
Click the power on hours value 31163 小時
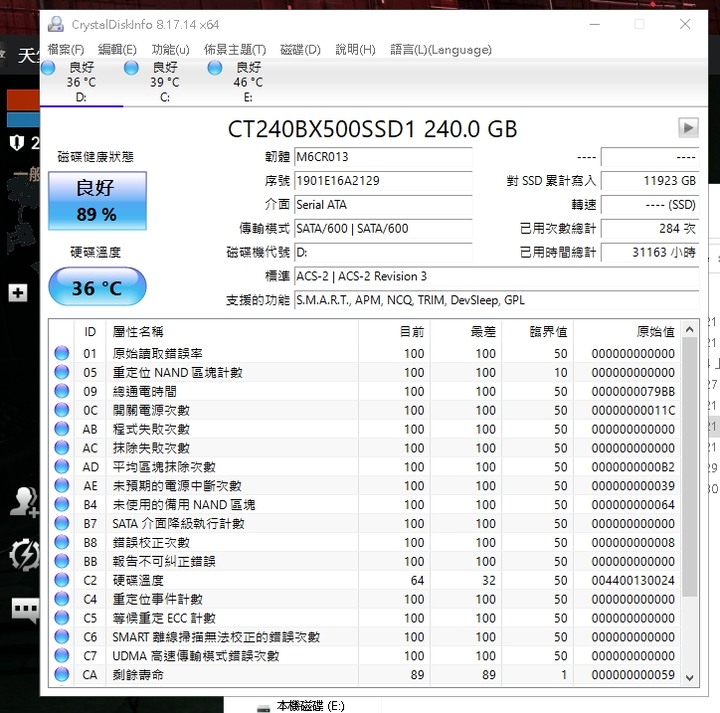650,253
